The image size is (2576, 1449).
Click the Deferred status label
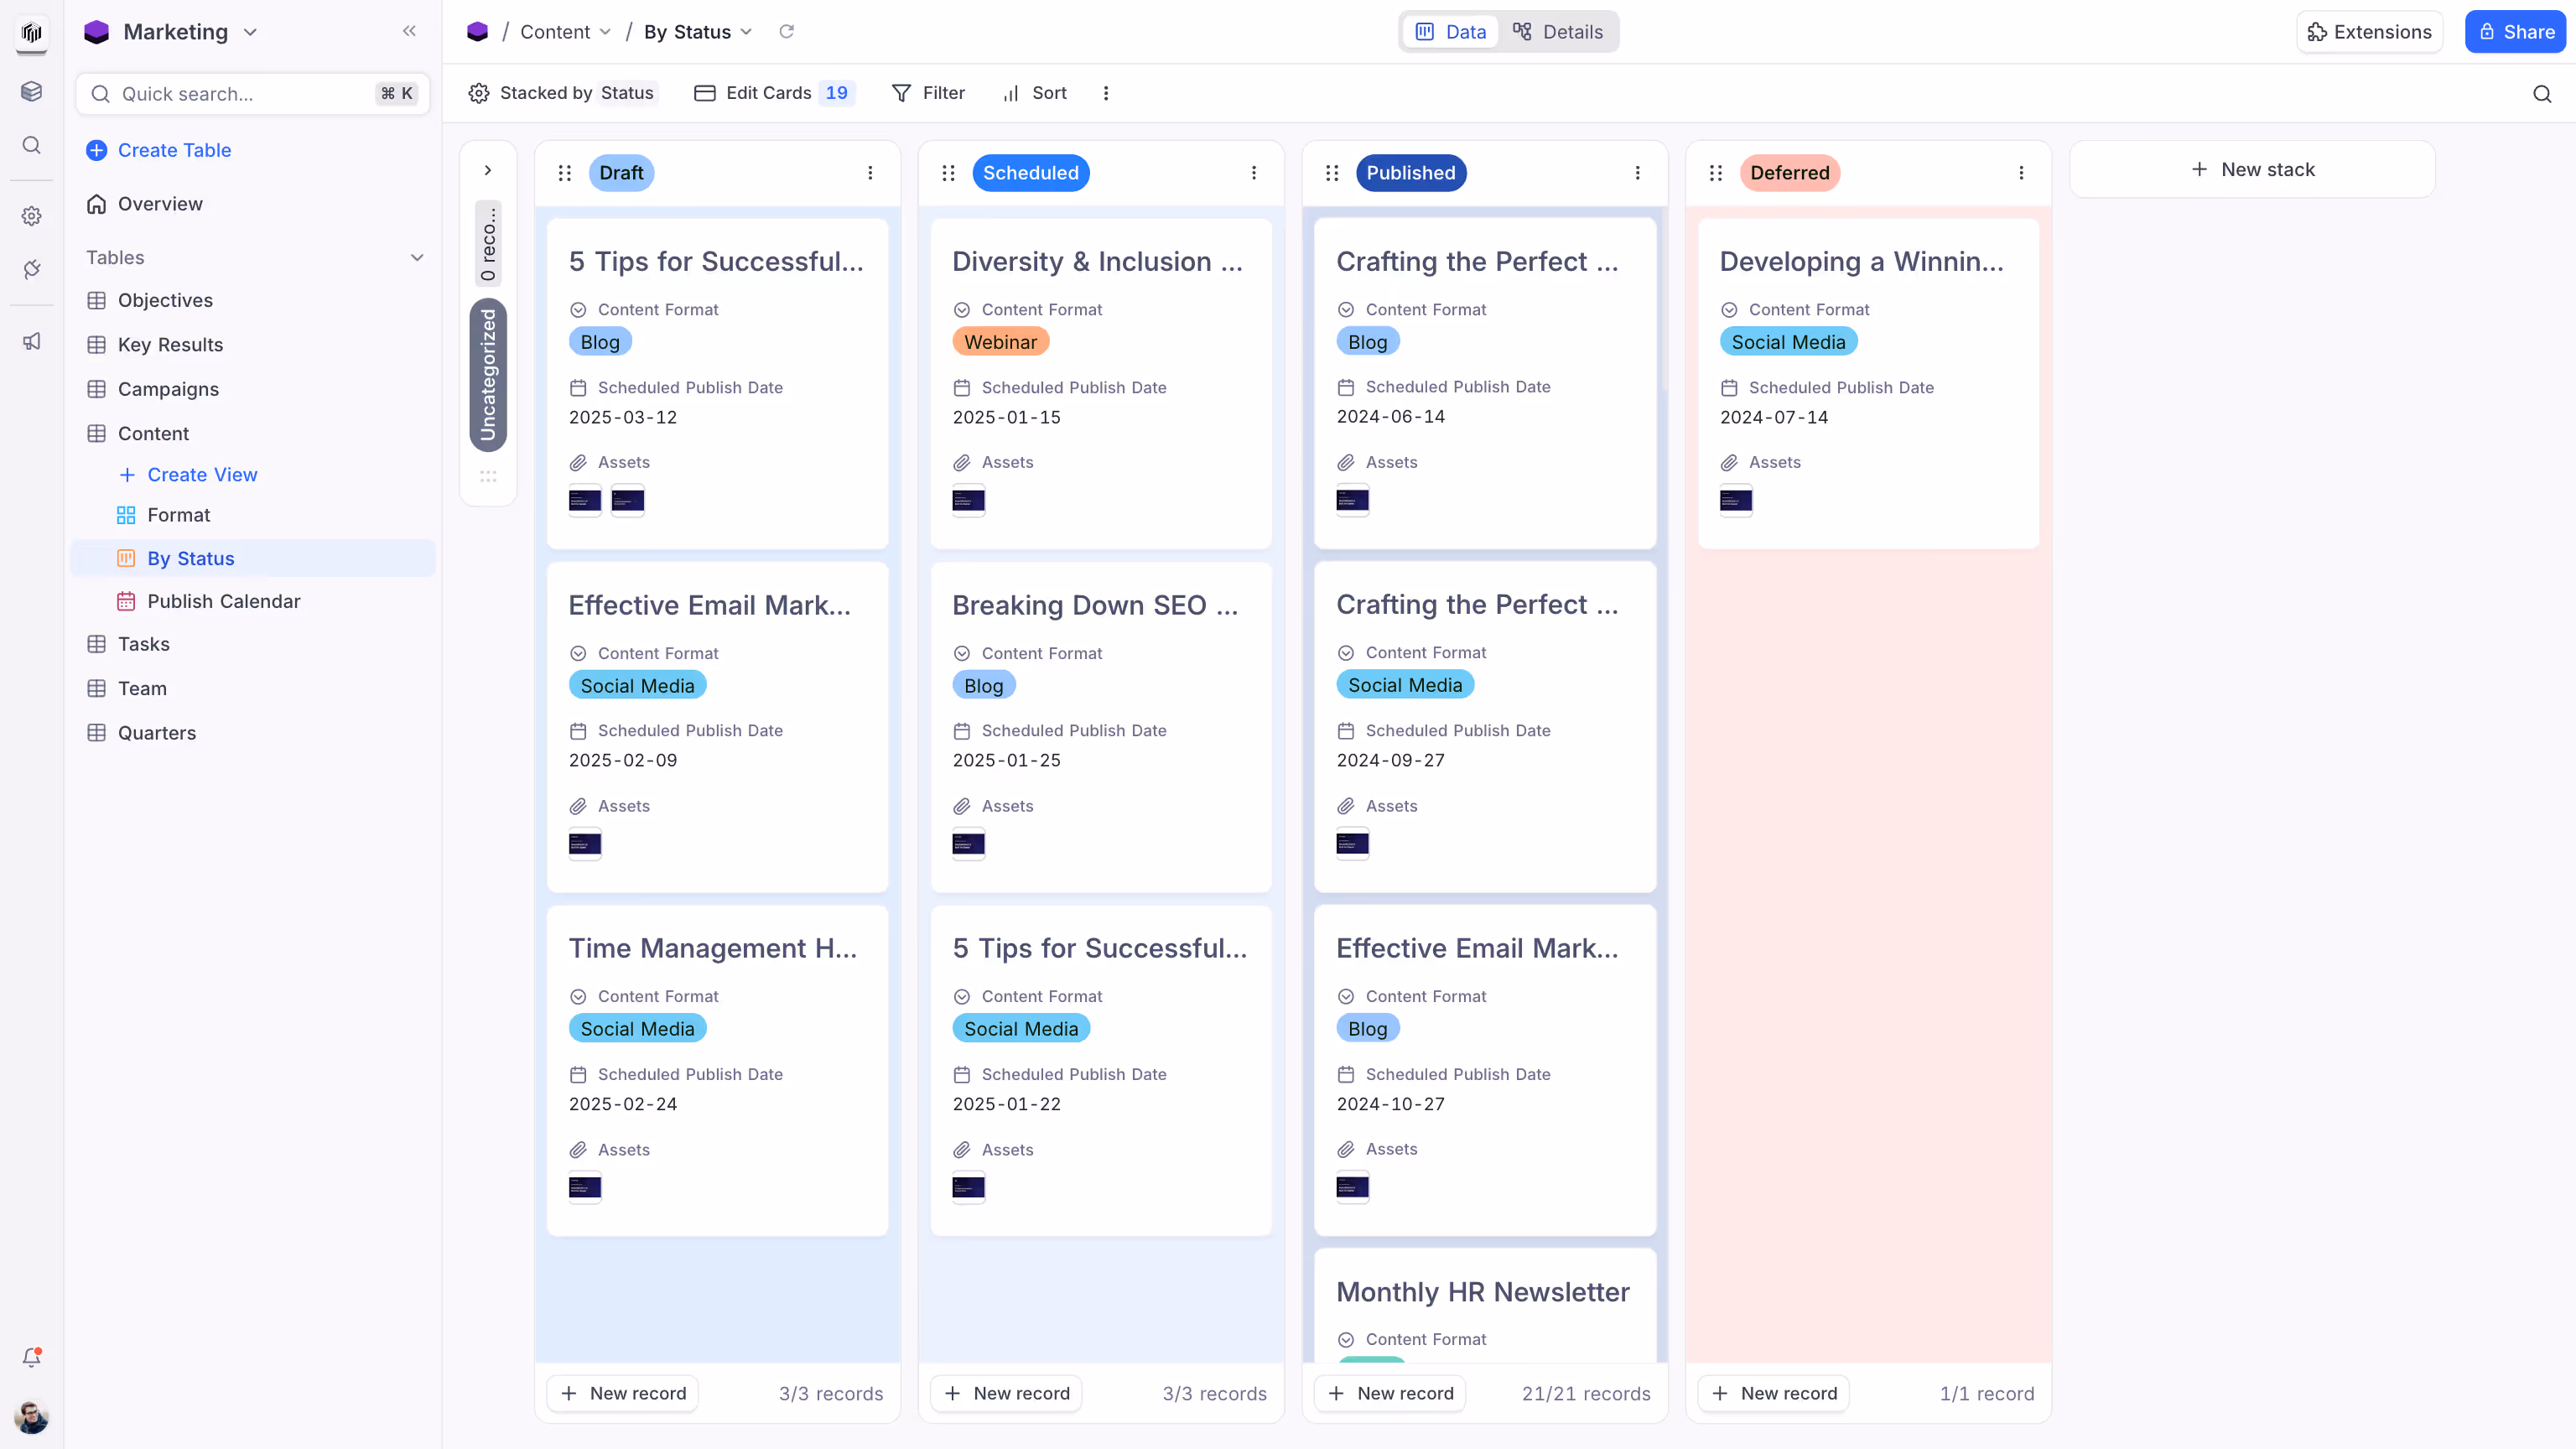coord(1790,173)
